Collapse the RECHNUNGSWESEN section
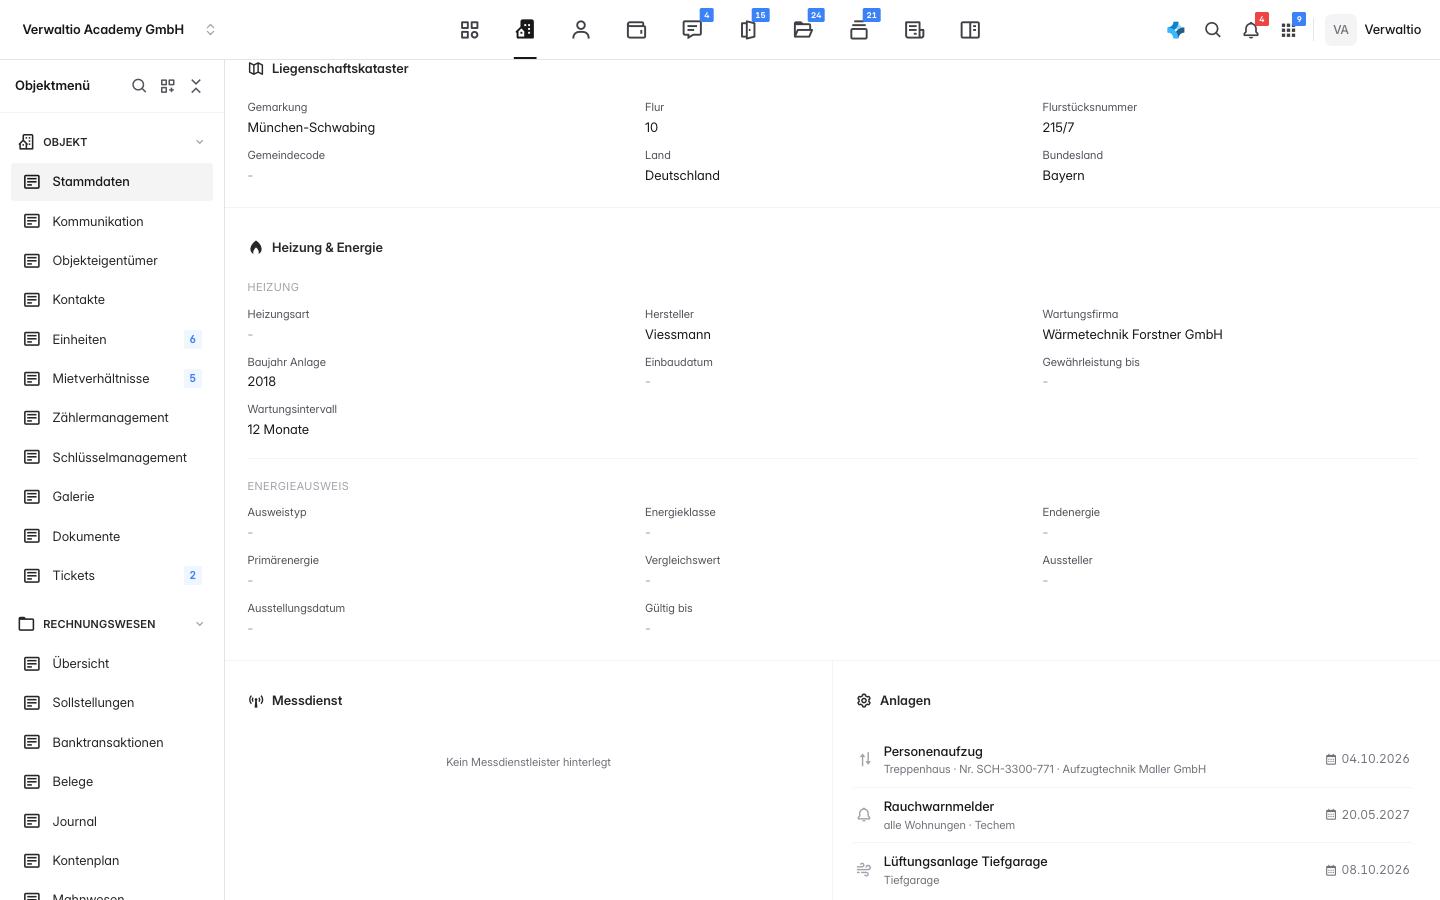This screenshot has height=900, width=1440. (x=112, y=624)
